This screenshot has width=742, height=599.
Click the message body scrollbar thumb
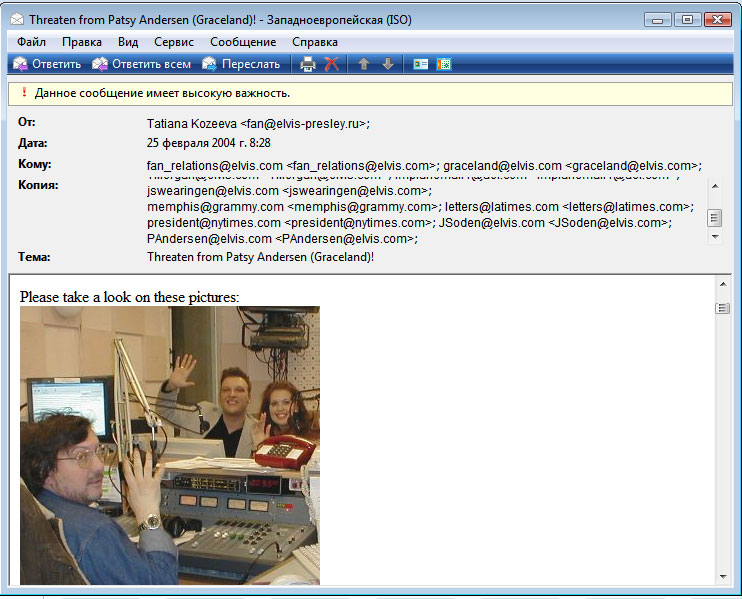pos(723,308)
